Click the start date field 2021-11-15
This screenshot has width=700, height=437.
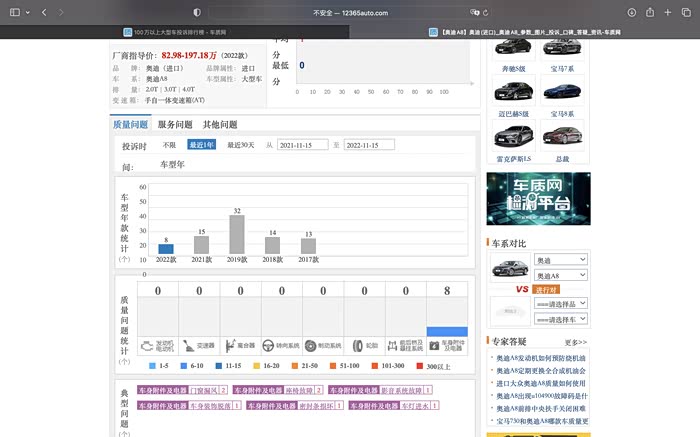click(x=301, y=145)
